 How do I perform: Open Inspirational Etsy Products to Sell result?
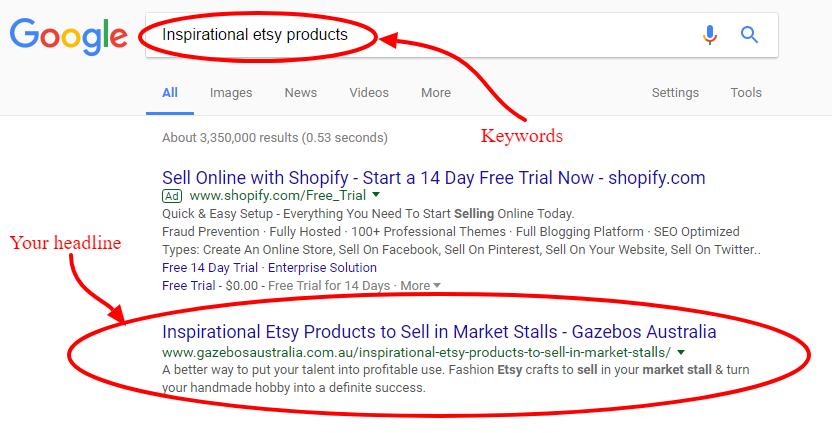pos(439,332)
